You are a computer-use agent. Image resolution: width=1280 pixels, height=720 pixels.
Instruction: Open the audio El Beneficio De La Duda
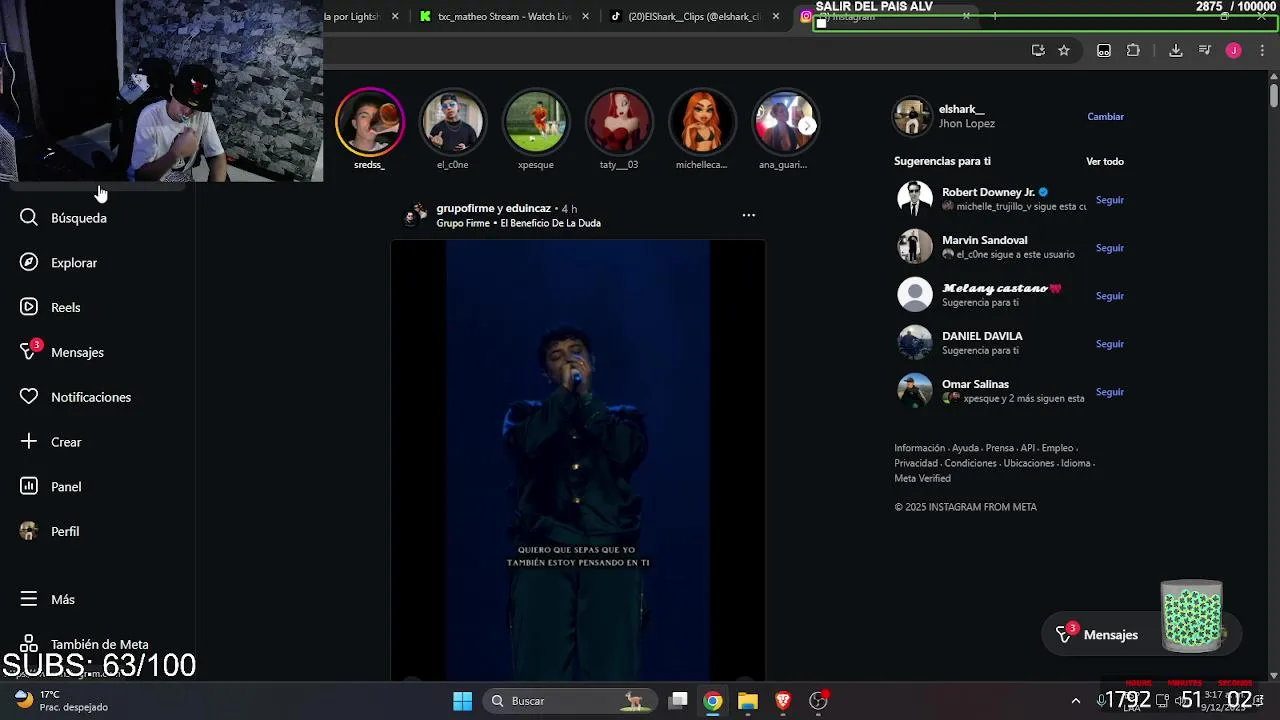pos(550,223)
